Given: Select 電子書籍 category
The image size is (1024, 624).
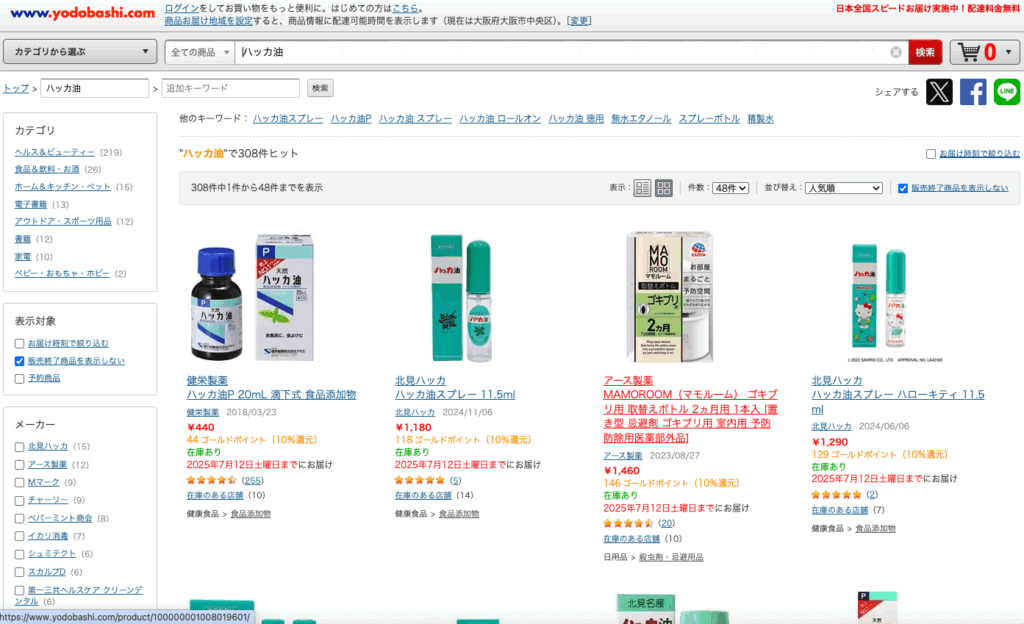Looking at the screenshot, I should pos(31,204).
